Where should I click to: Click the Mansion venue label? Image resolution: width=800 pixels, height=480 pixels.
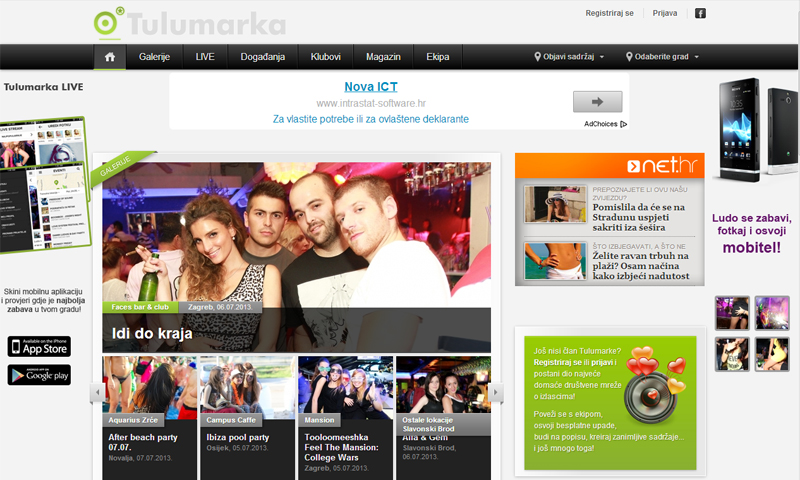319,420
